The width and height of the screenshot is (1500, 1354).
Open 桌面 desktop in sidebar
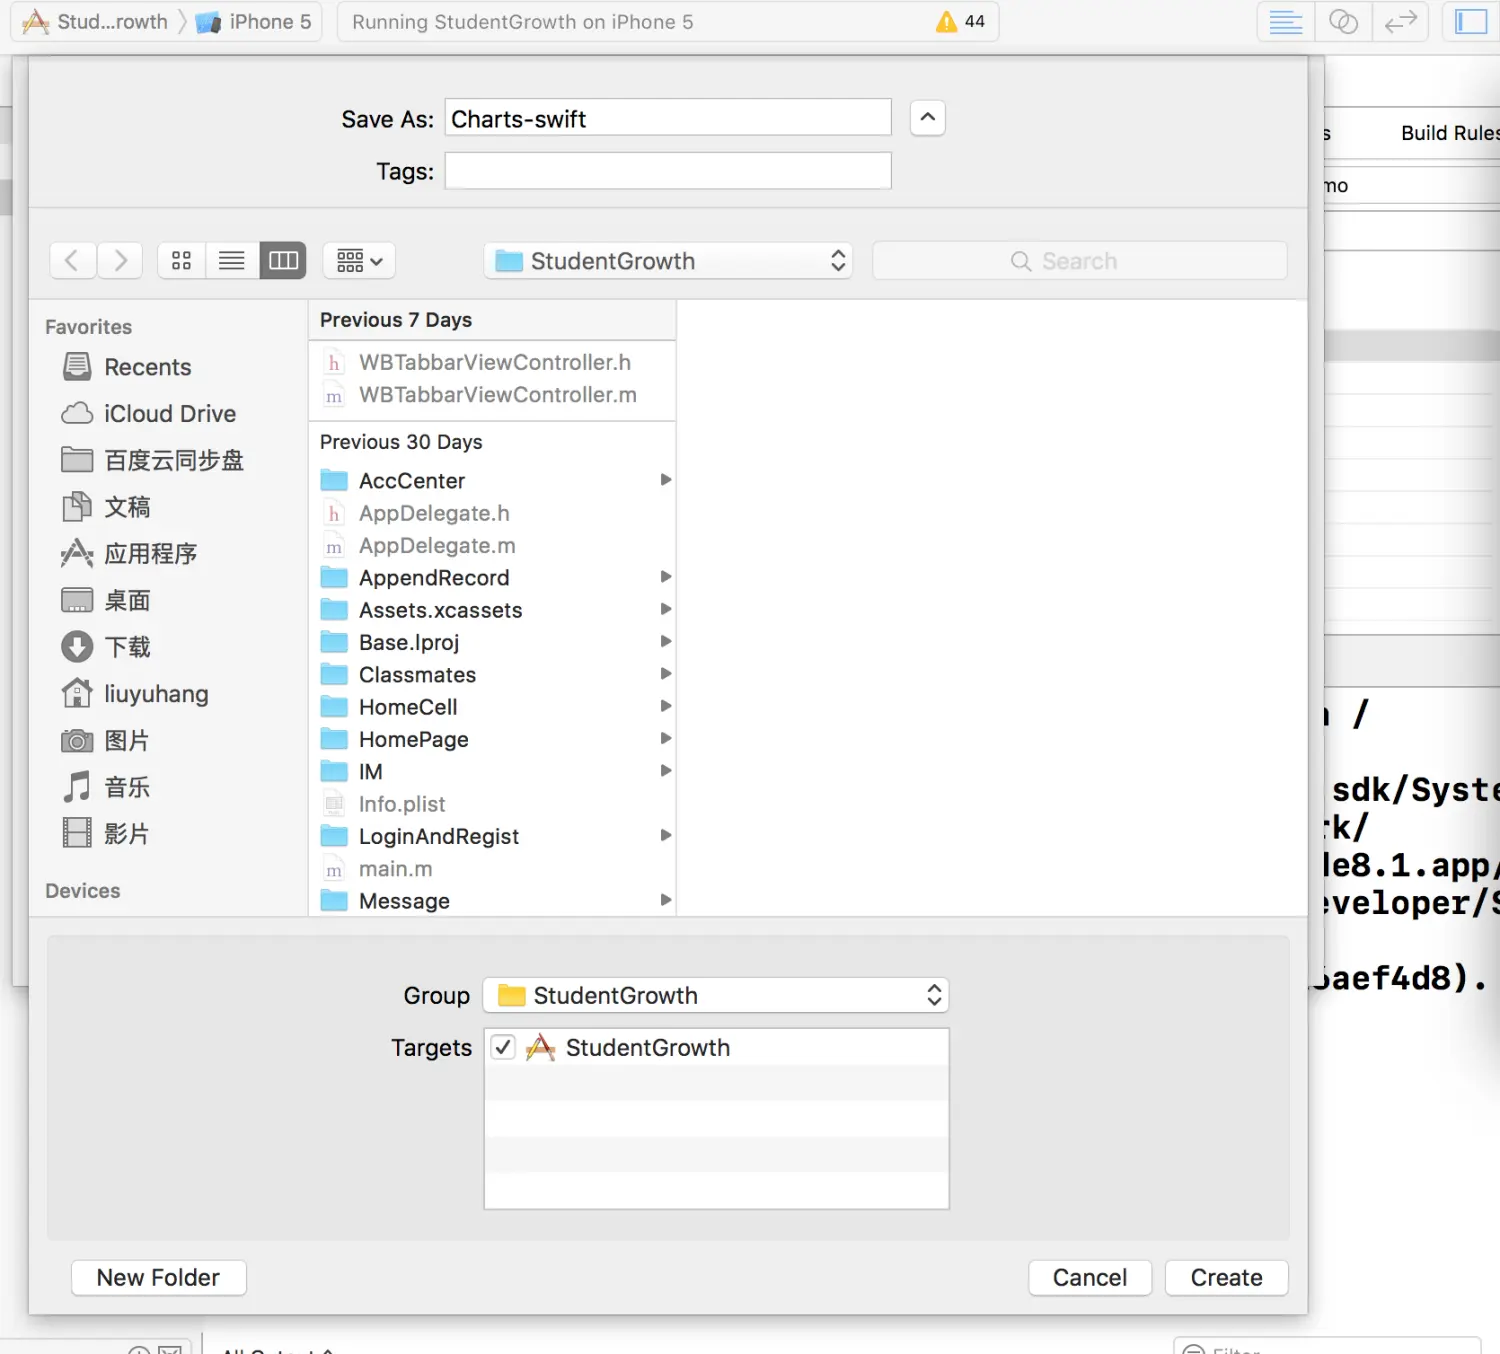[x=106, y=600]
